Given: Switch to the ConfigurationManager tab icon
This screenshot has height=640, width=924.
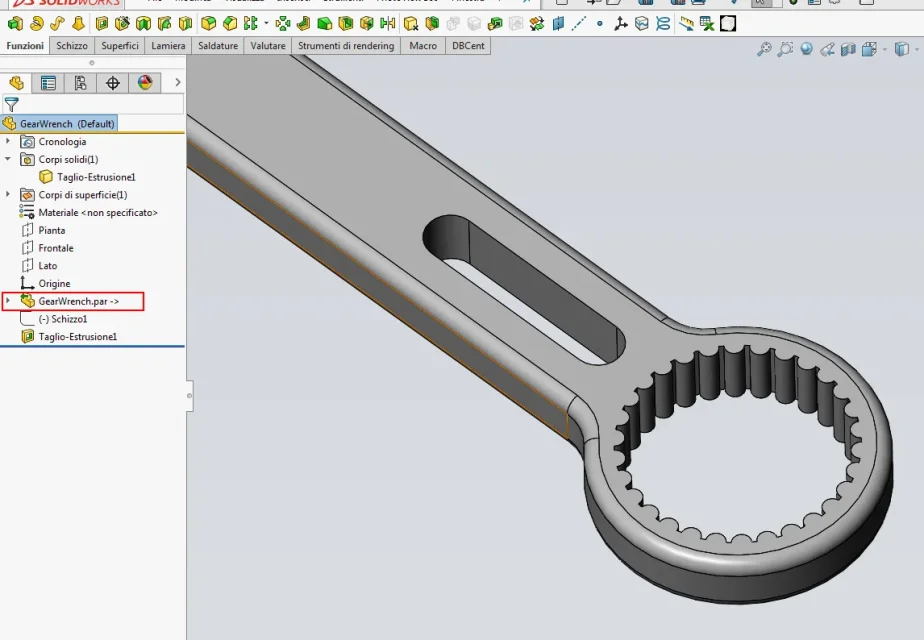Looking at the screenshot, I should tap(80, 83).
